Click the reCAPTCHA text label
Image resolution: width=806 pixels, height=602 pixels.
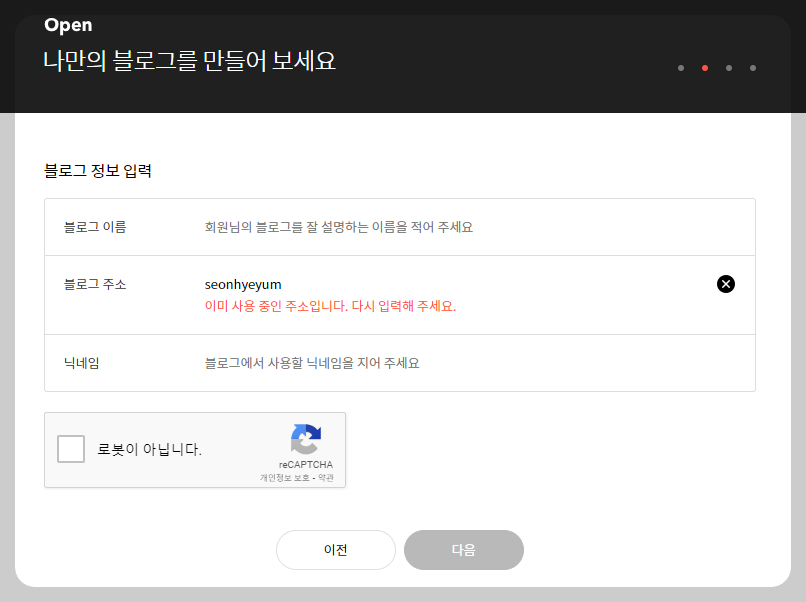(x=306, y=464)
